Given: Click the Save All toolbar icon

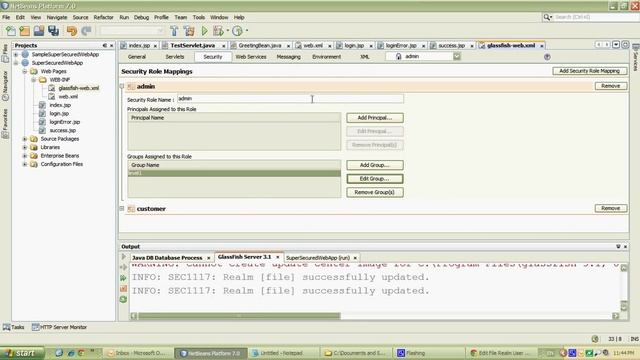Looking at the screenshot, I should [53, 31].
